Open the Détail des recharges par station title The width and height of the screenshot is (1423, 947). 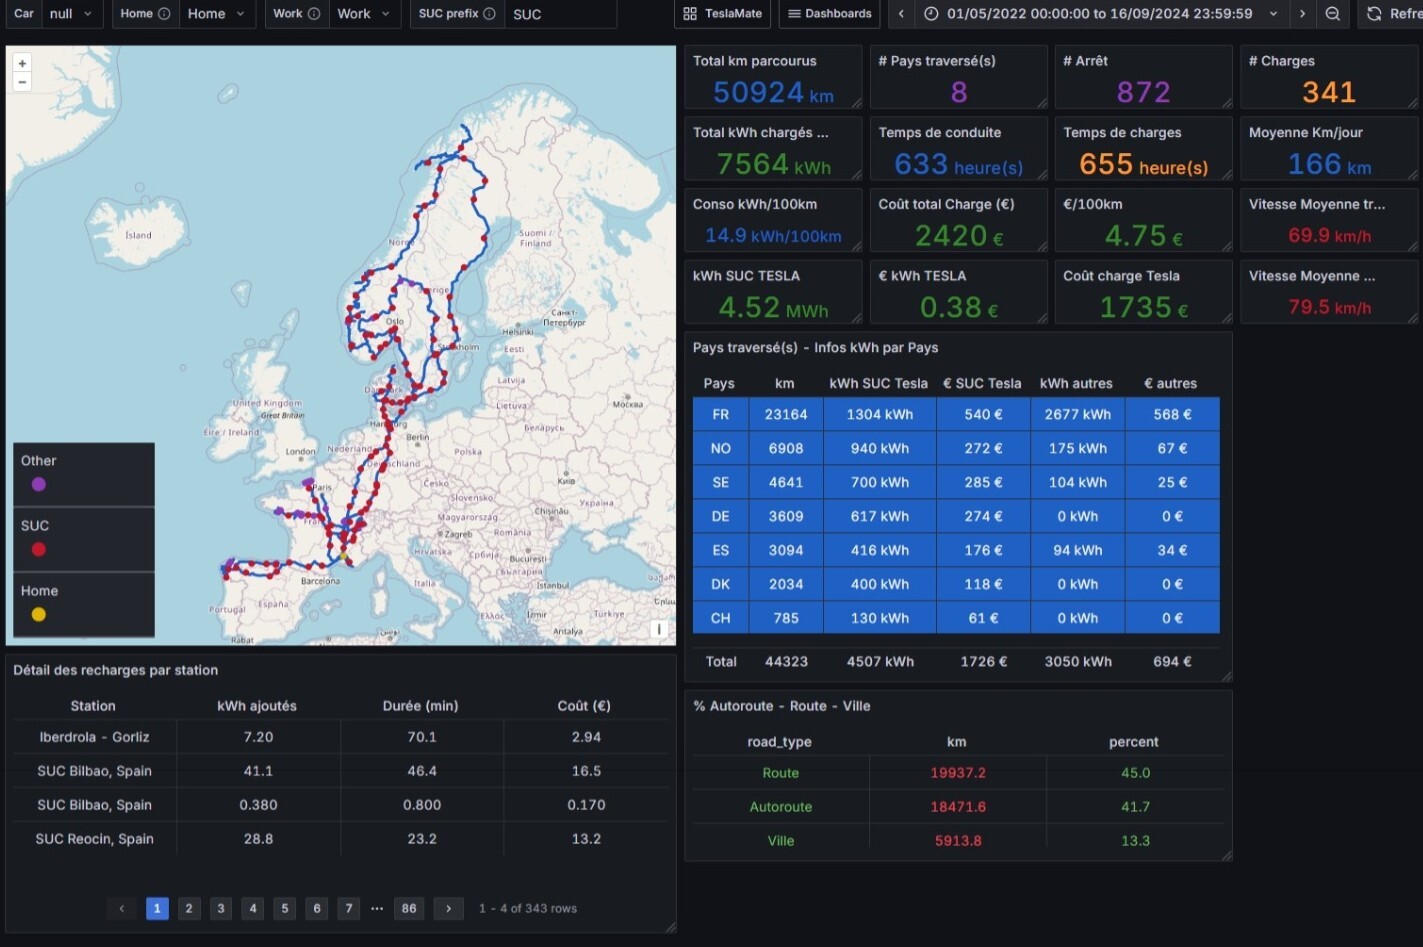pos(116,670)
